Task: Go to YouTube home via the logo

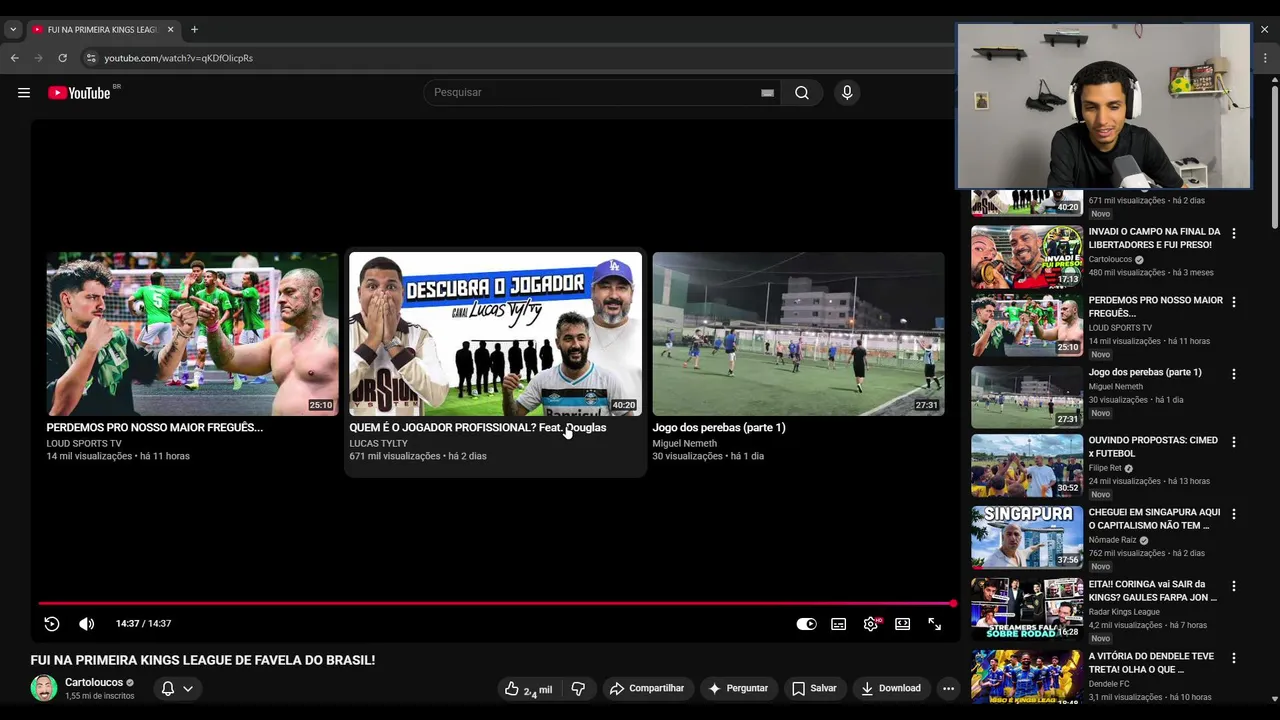Action: (x=79, y=93)
